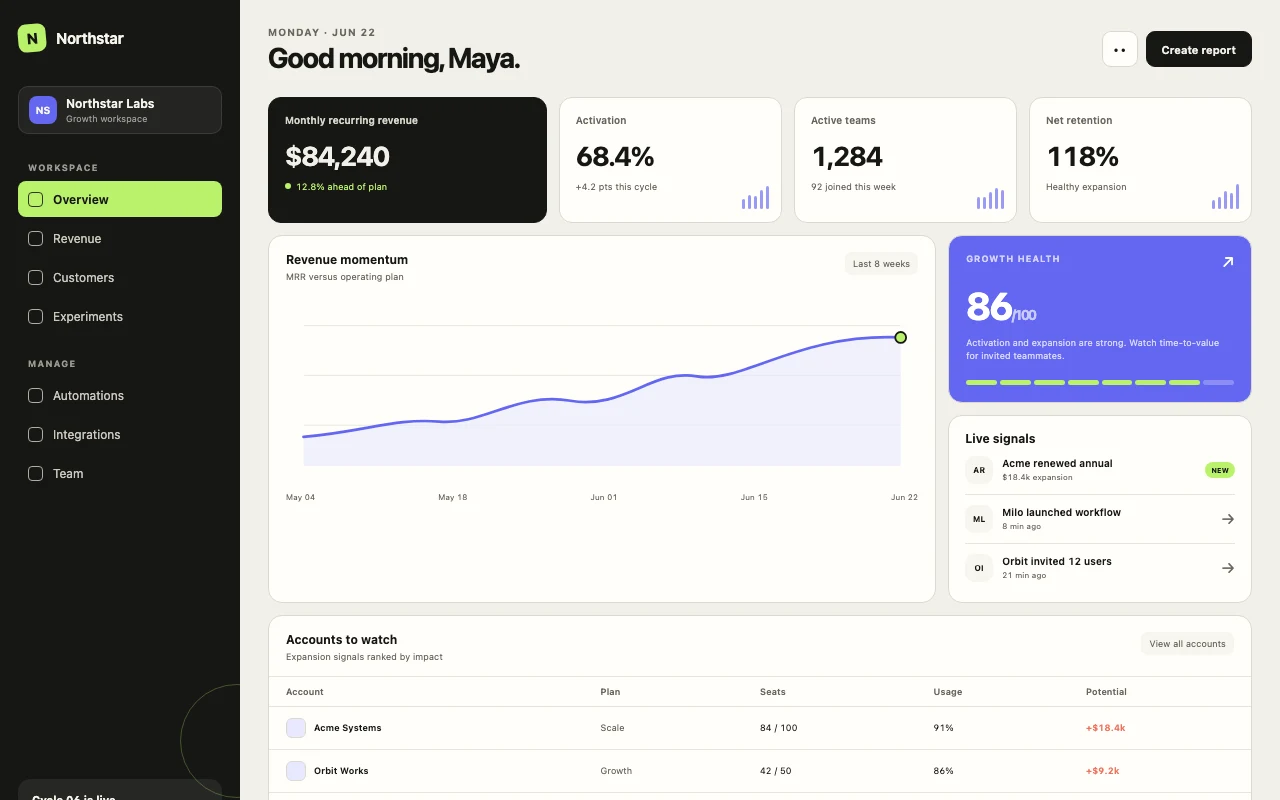Open the Northstar Labs workspace switcher
The width and height of the screenshot is (1280, 800).
(120, 110)
